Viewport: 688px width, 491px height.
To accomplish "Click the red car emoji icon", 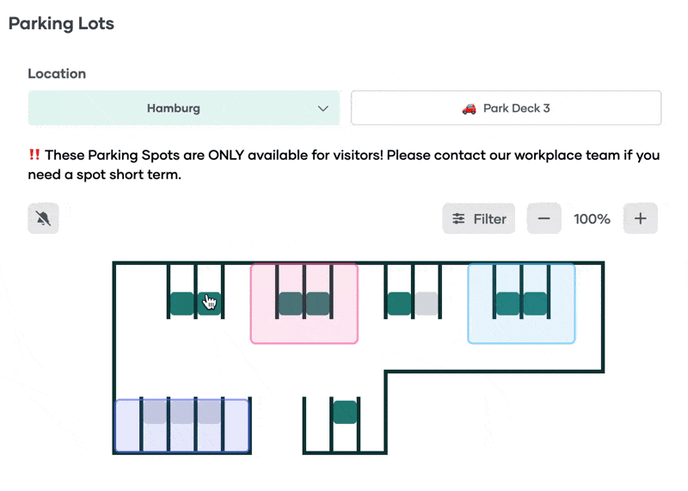I will pos(469,108).
